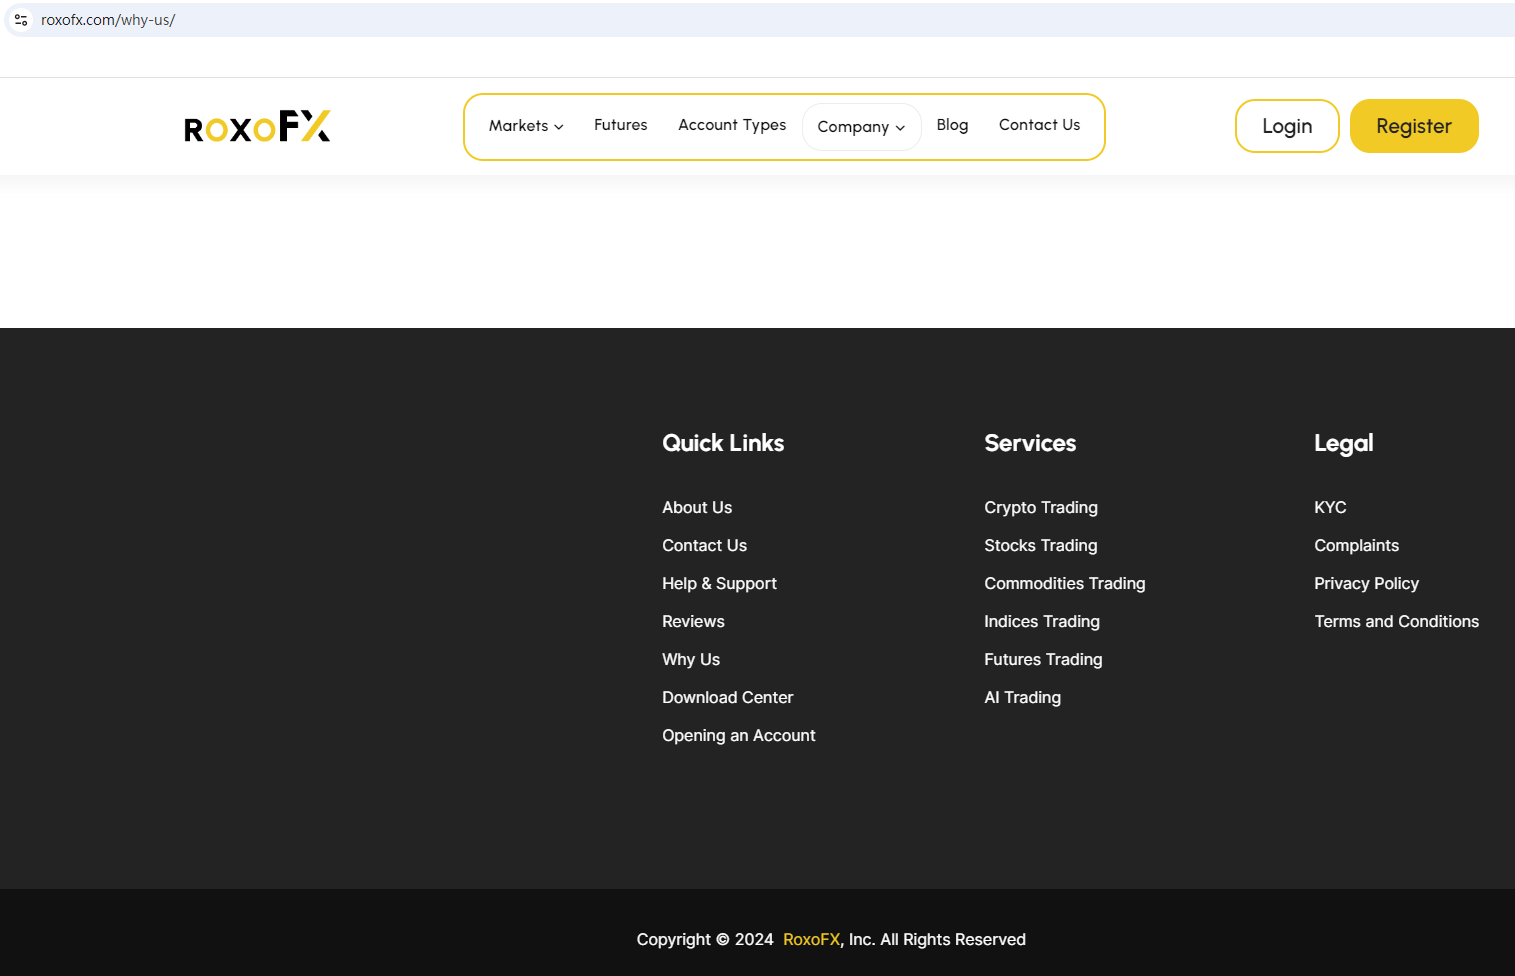Screen dimensions: 1515x976
Task: Select Crypto Trading under Services
Action: pos(1040,508)
